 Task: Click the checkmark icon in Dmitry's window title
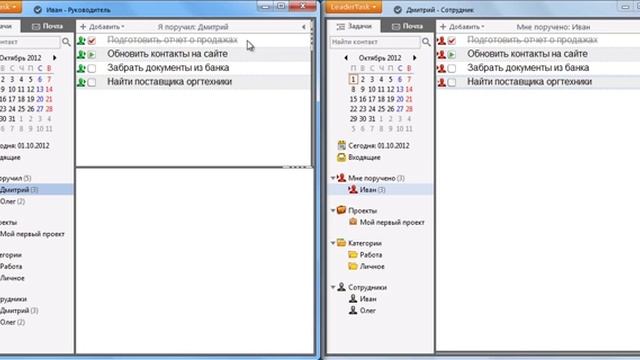pos(398,9)
